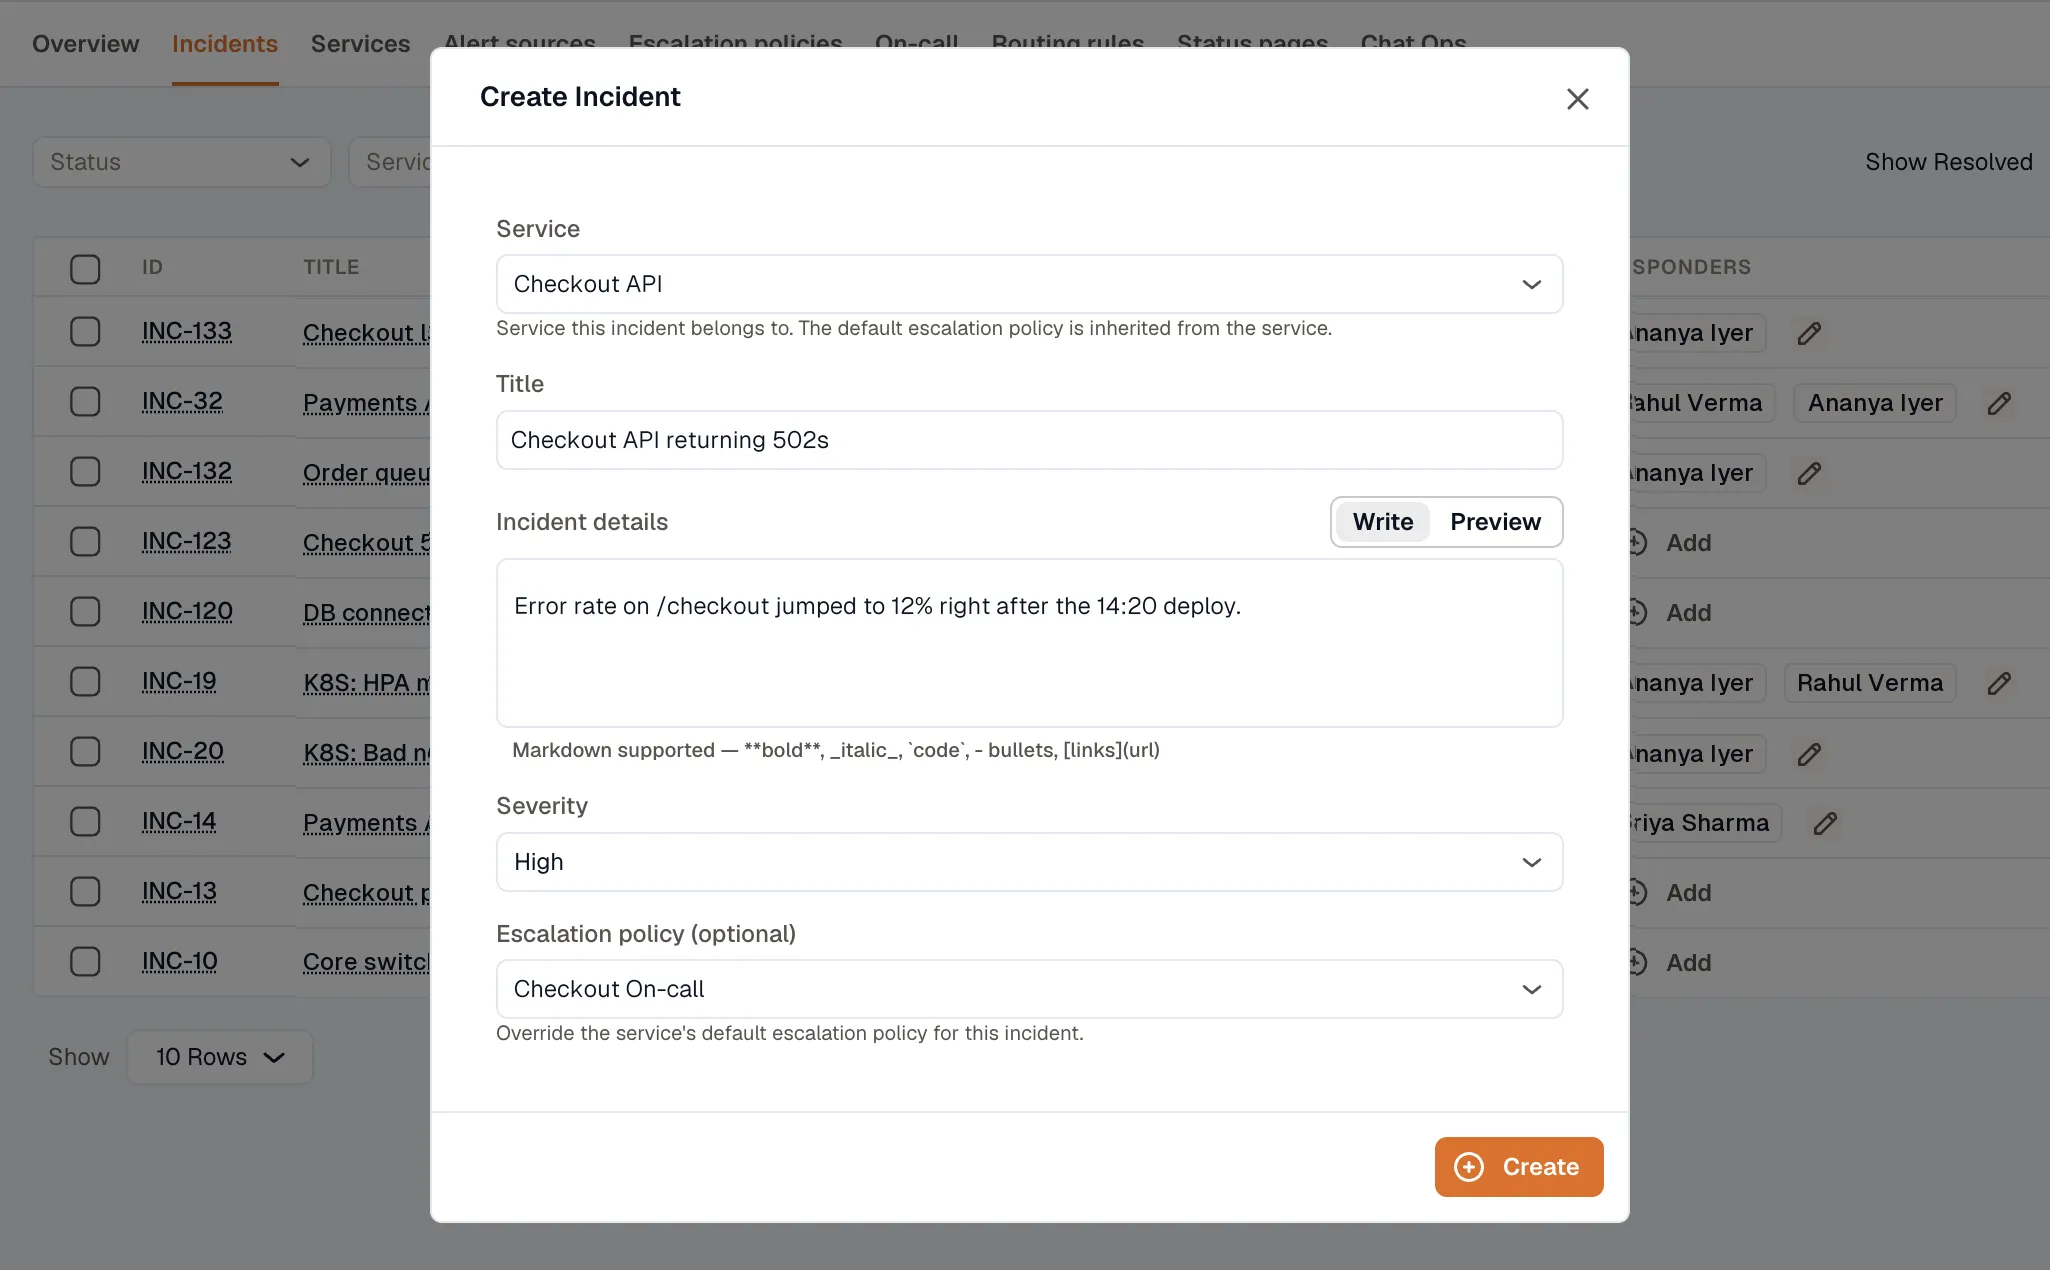2050x1270 pixels.
Task: Click Ananya Iyer responder tag on INC-32
Action: click(x=1875, y=403)
